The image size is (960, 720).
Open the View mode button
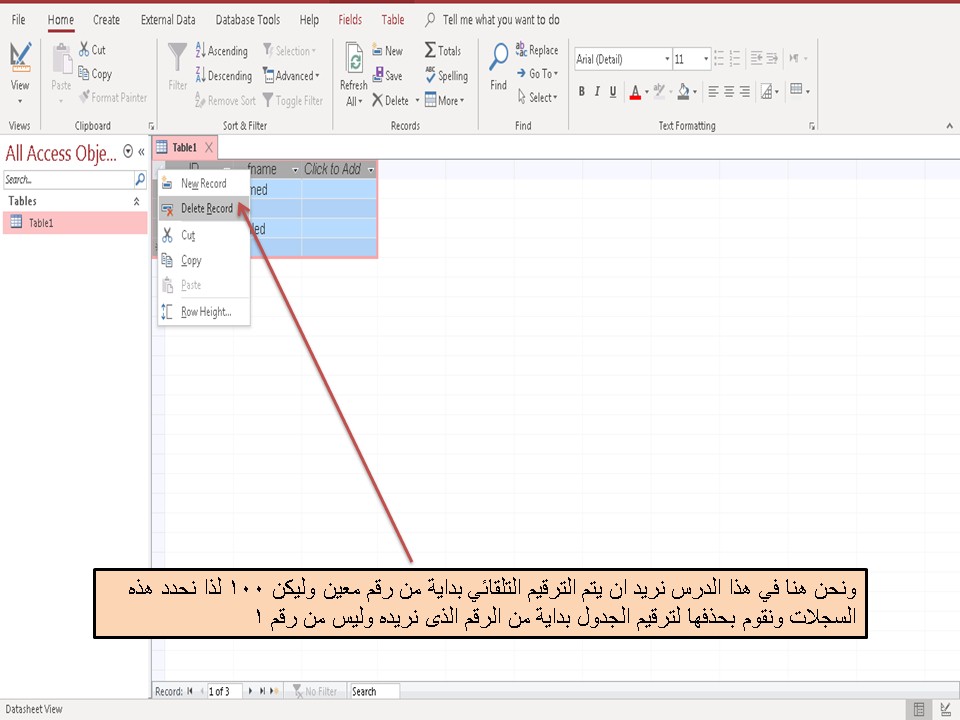pyautogui.click(x=20, y=72)
